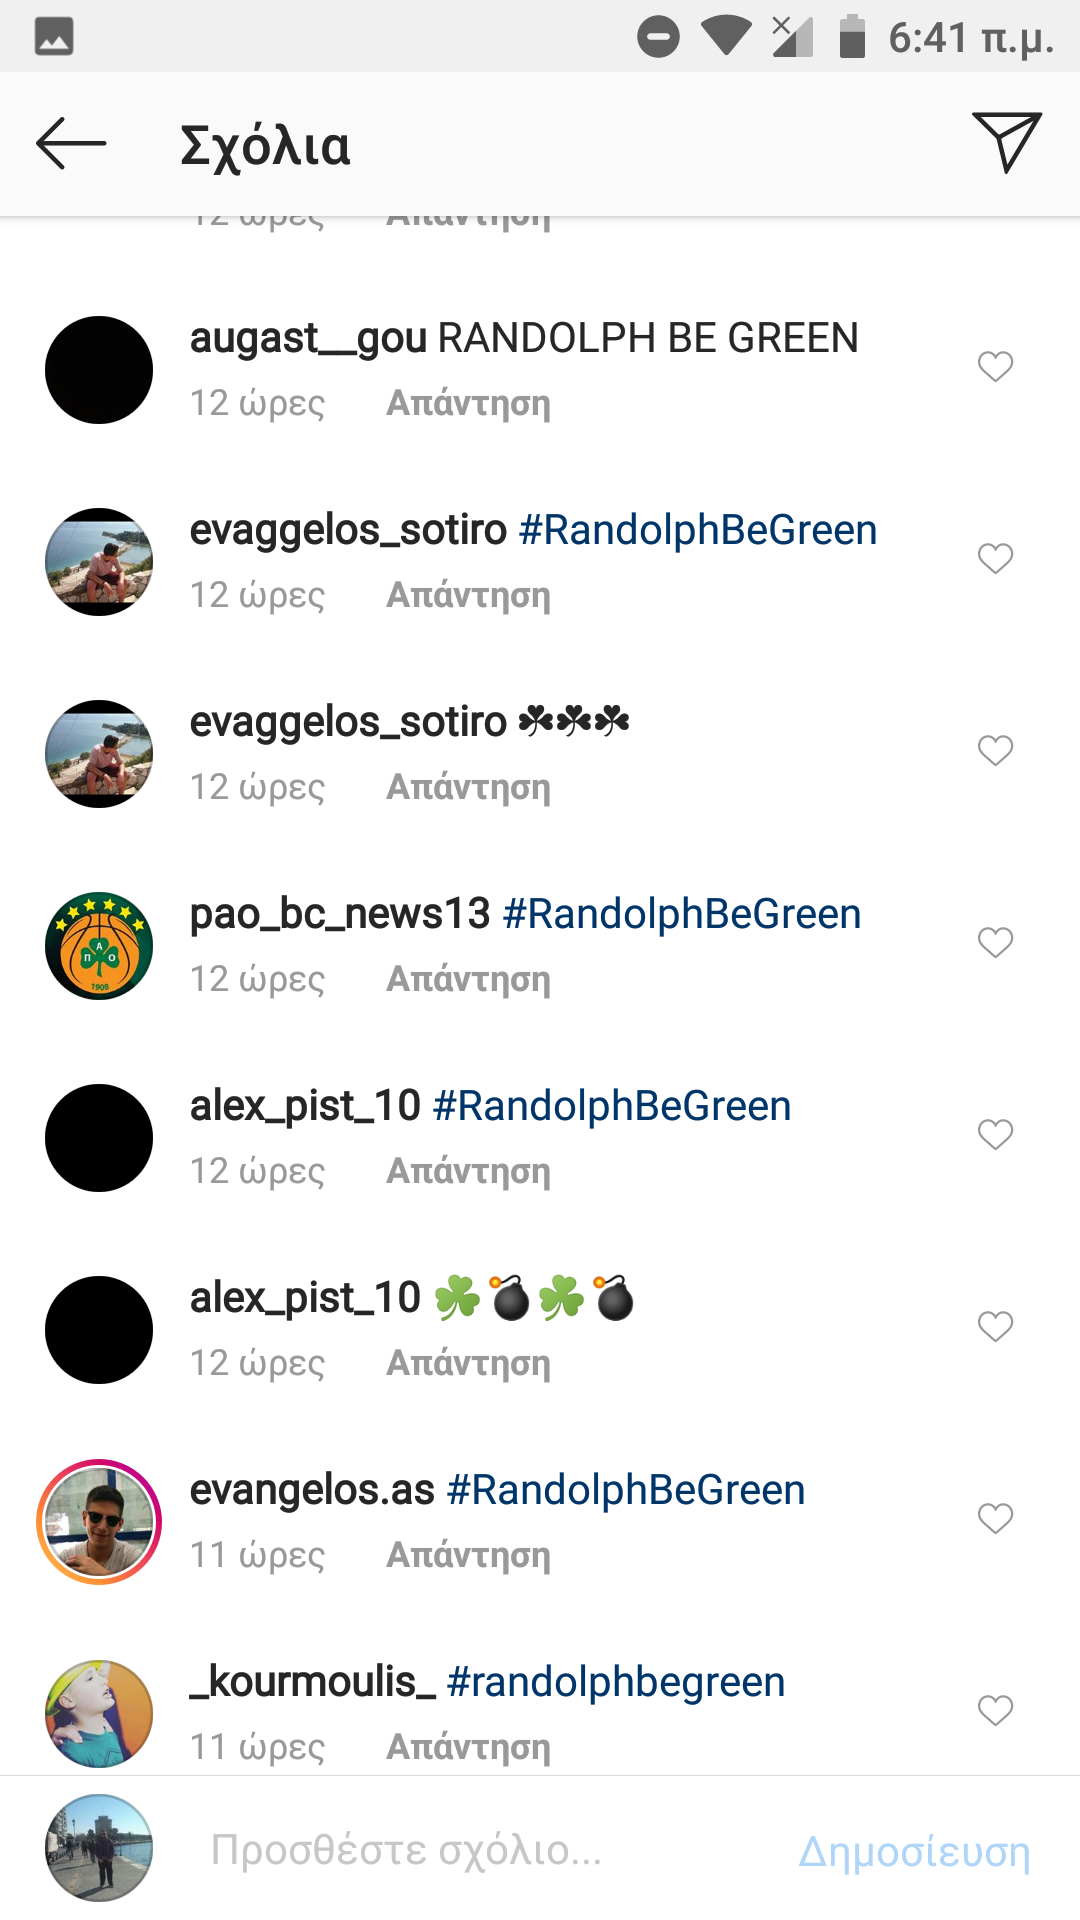1080x1920 pixels.
Task: Like evangelos.as's comment with the heart
Action: click(995, 1519)
